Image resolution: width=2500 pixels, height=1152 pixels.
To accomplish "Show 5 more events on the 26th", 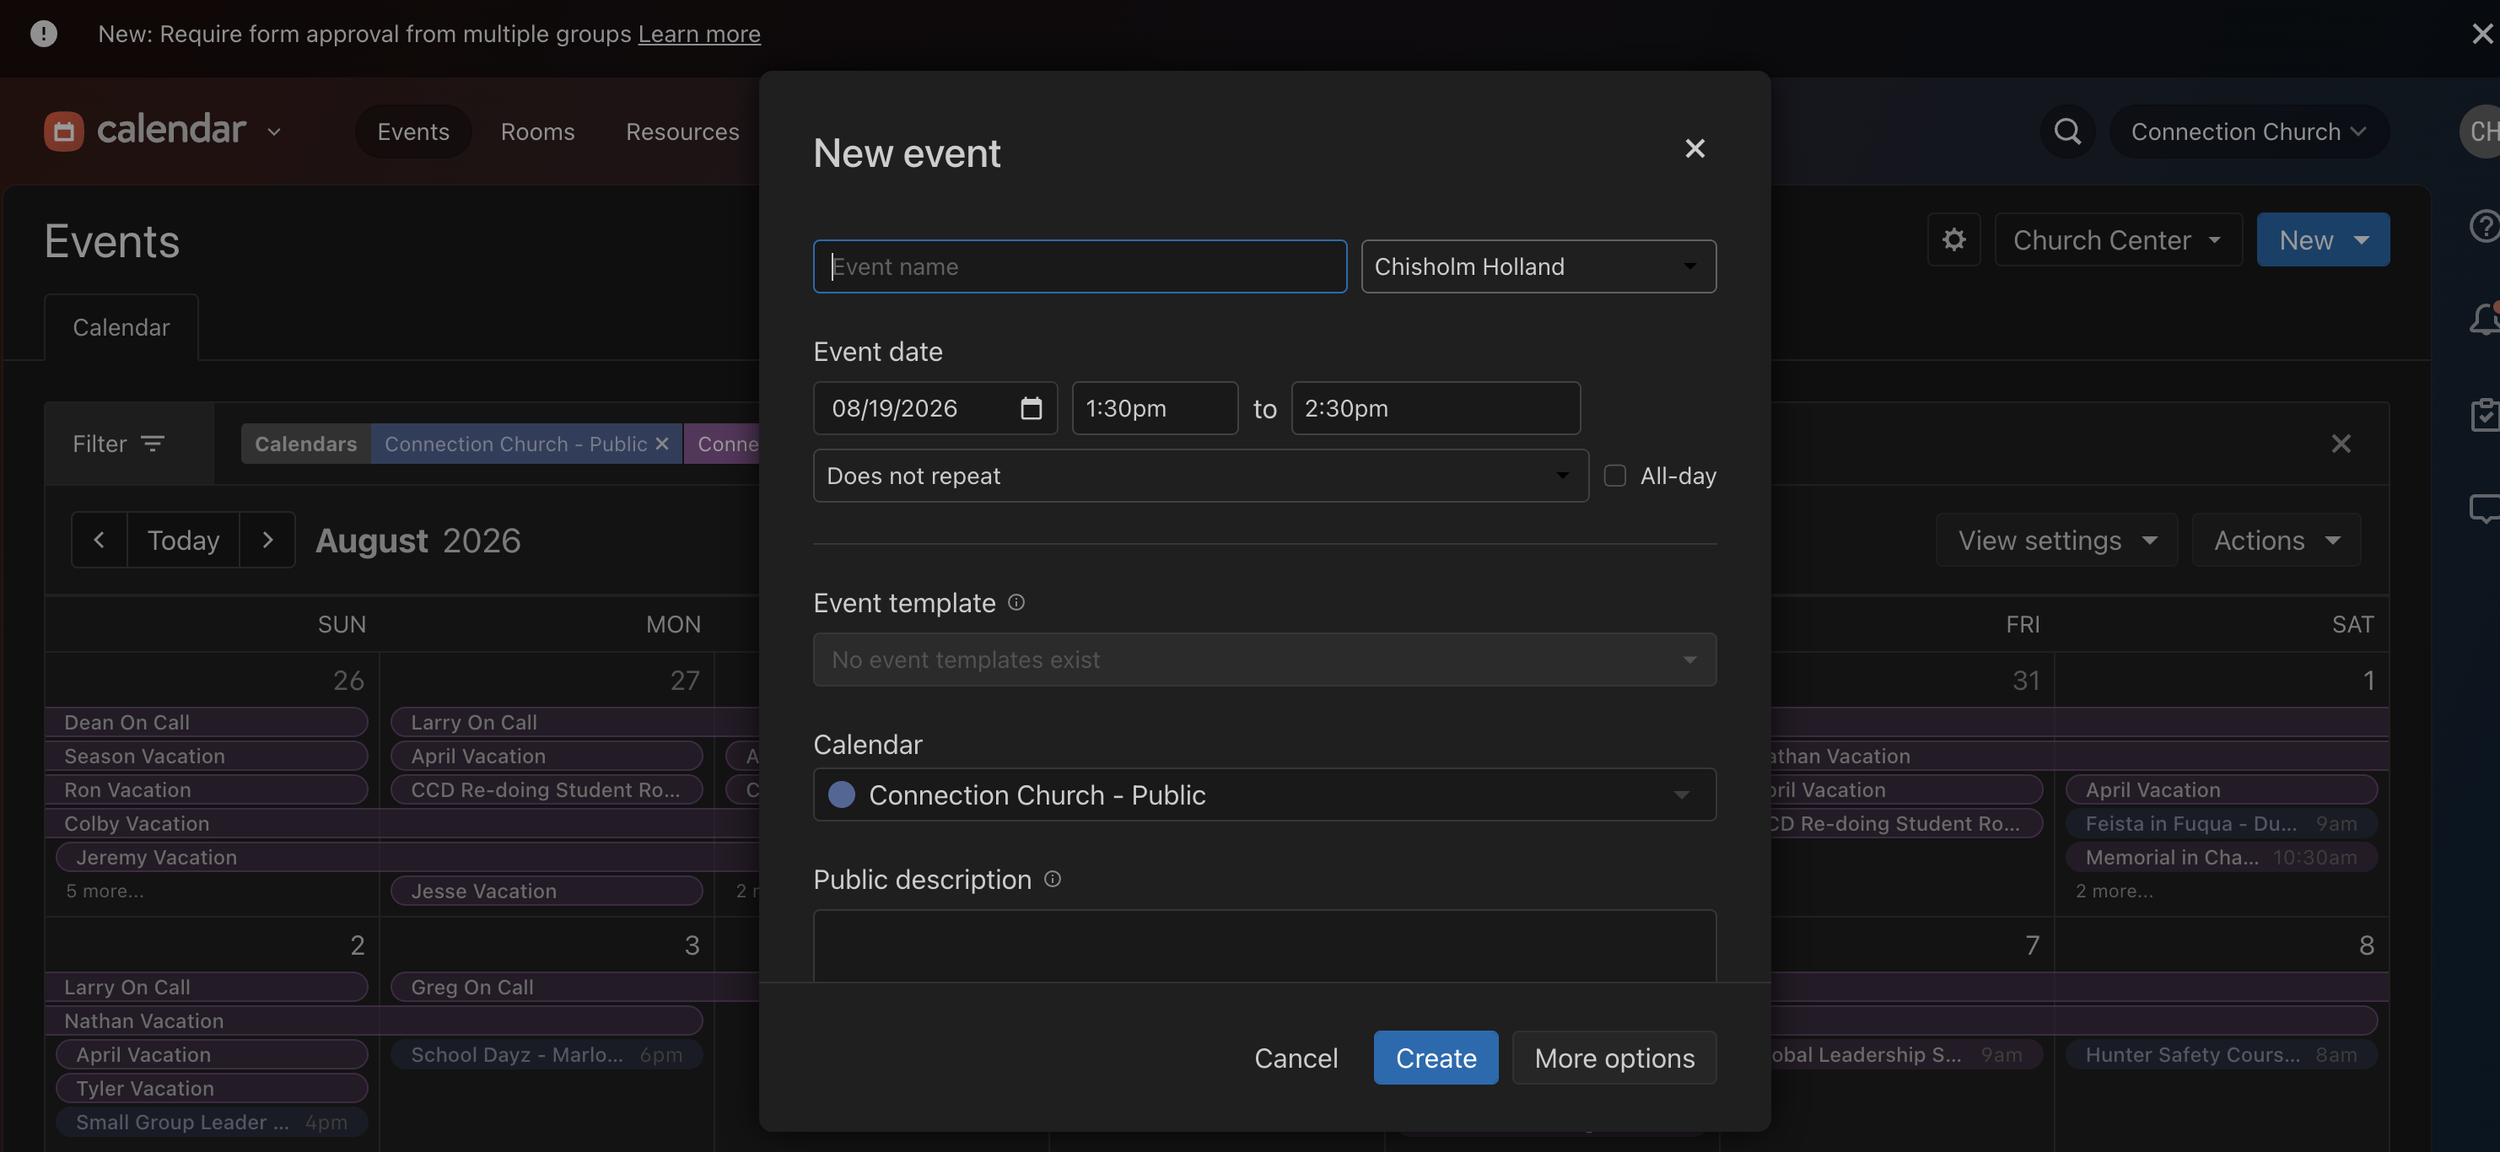I will (x=105, y=891).
